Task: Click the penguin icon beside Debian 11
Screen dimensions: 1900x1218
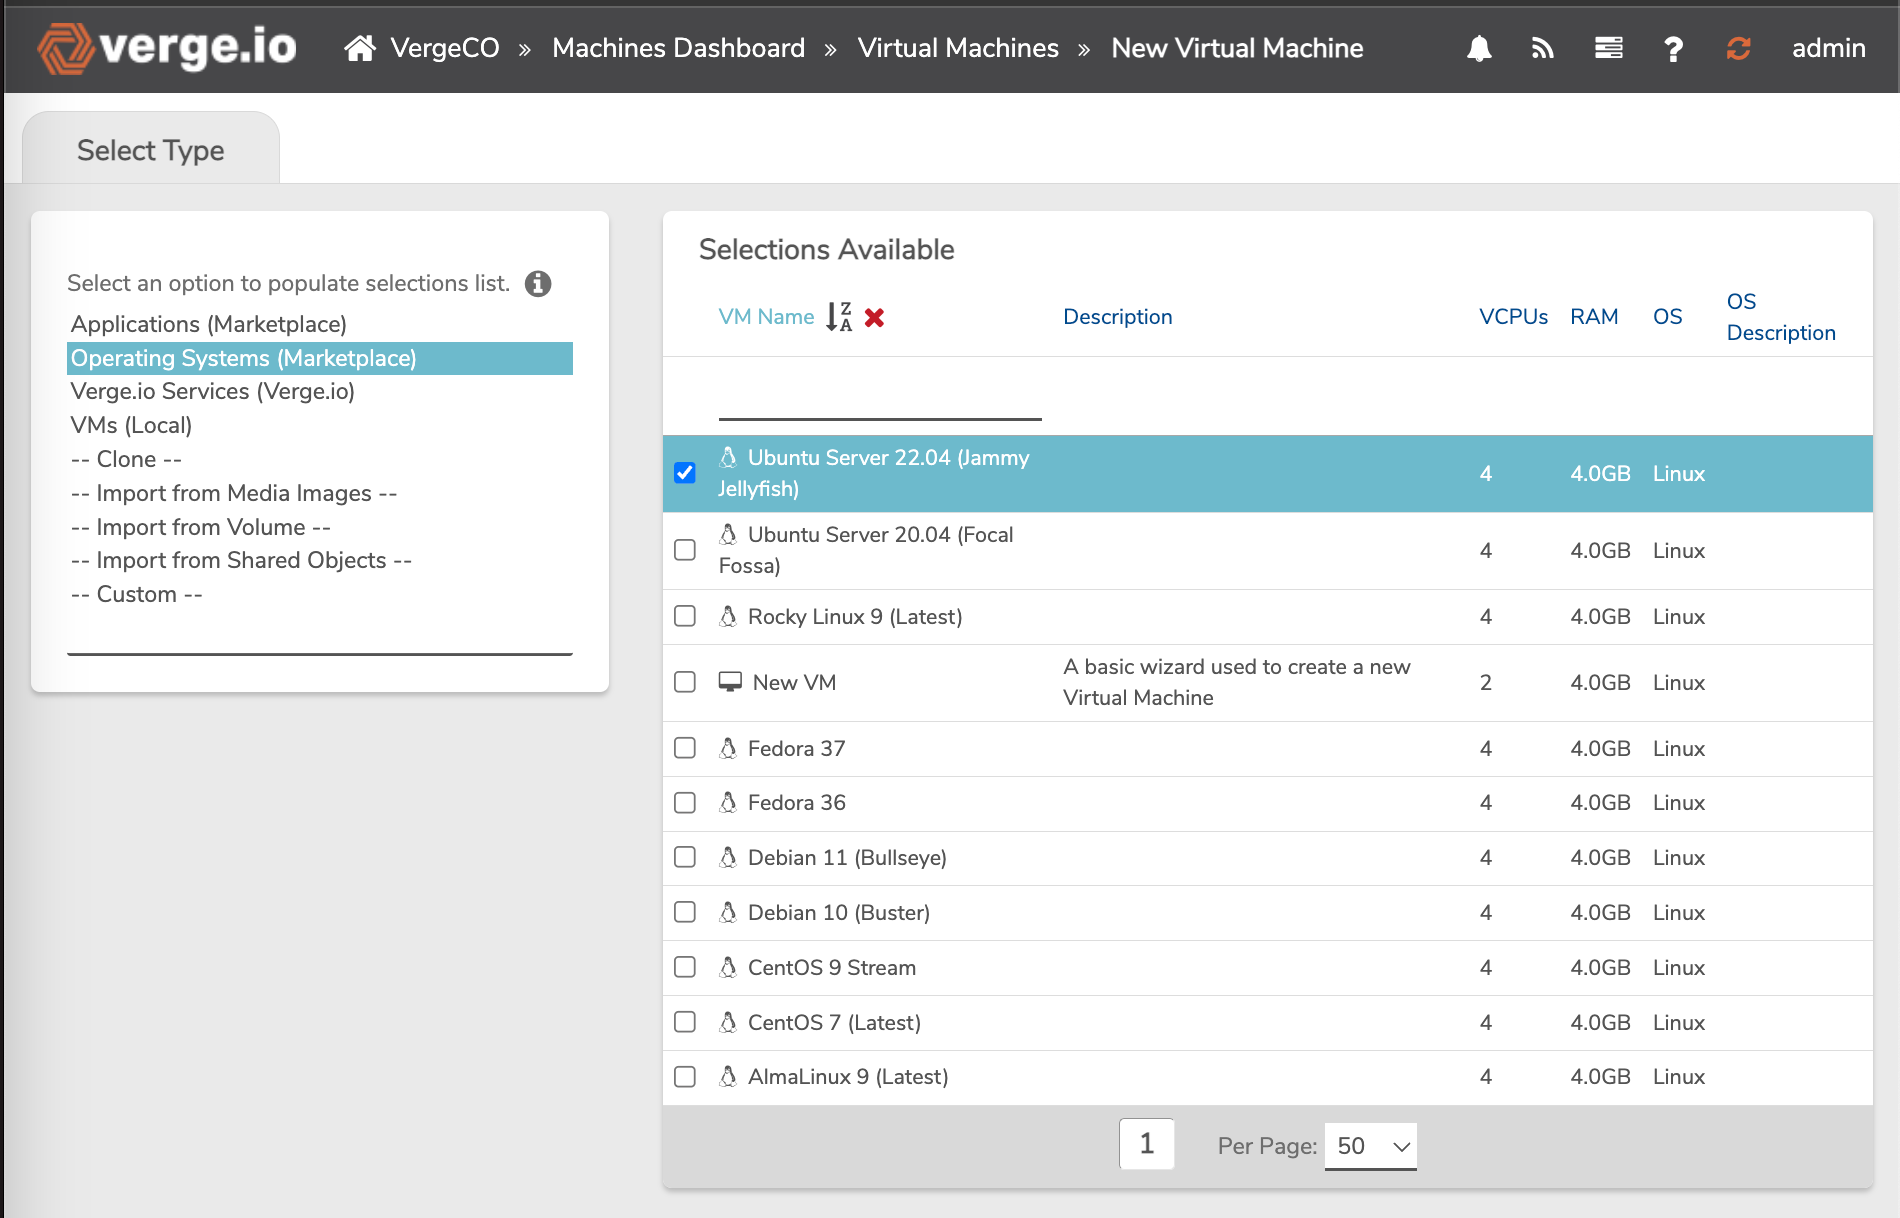Action: (x=729, y=857)
